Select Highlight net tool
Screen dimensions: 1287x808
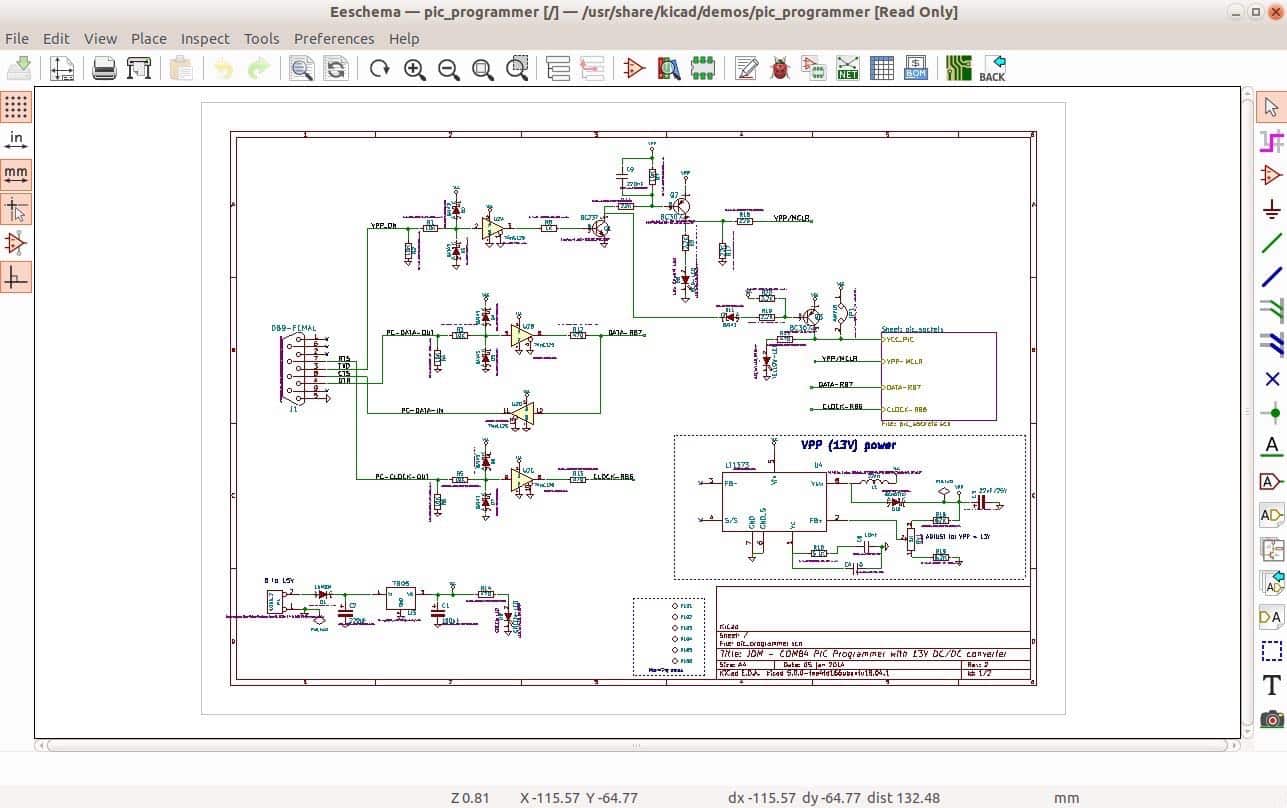[1271, 141]
